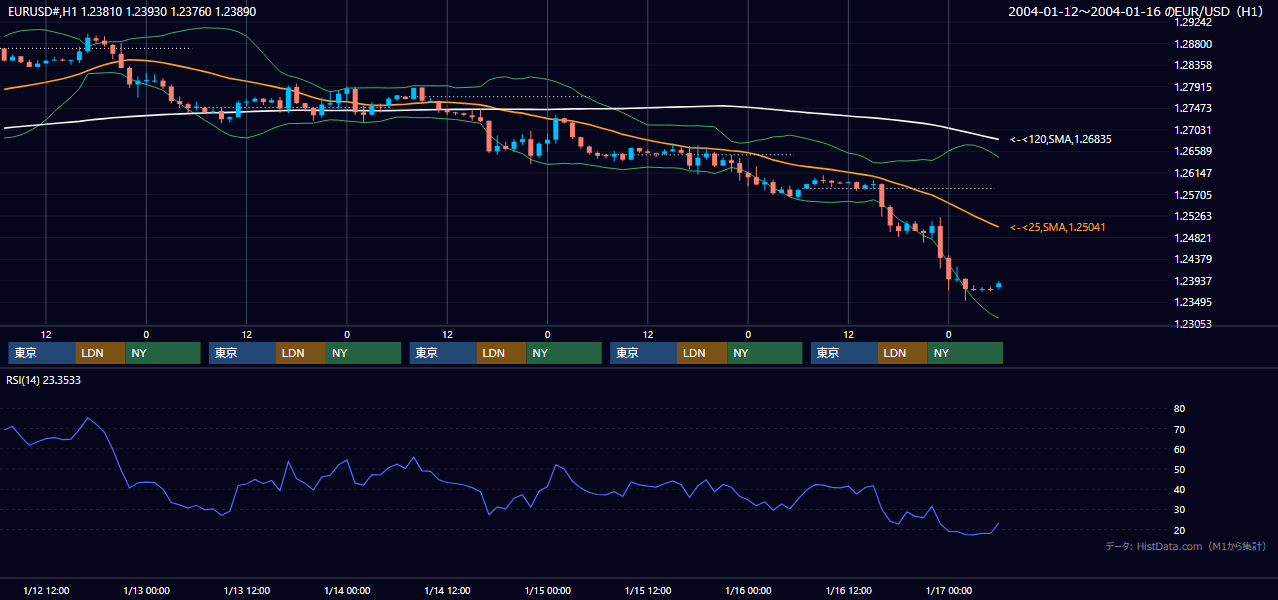
Task: Click time axis label 1/17 00:00
Action: point(949,591)
